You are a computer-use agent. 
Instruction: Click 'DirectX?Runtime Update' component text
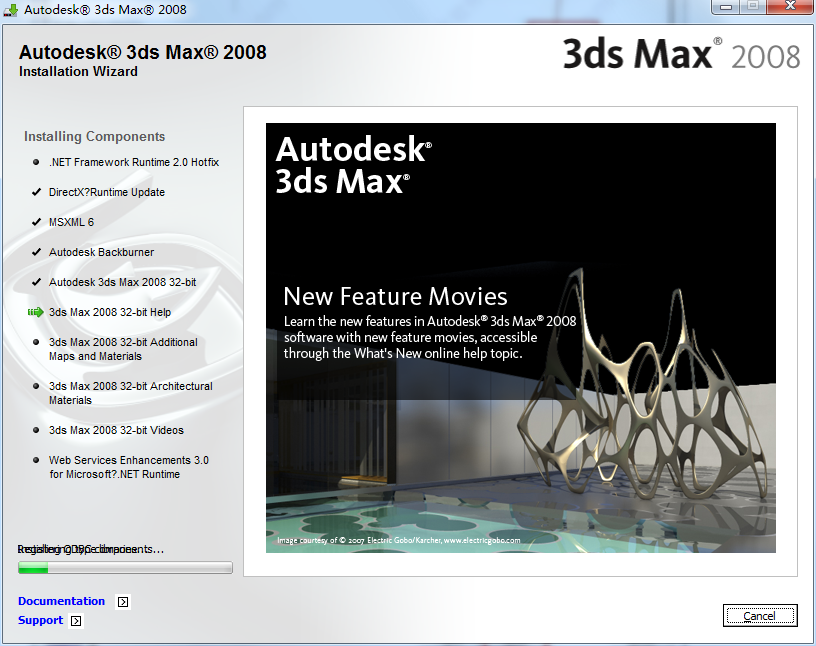click(x=107, y=192)
